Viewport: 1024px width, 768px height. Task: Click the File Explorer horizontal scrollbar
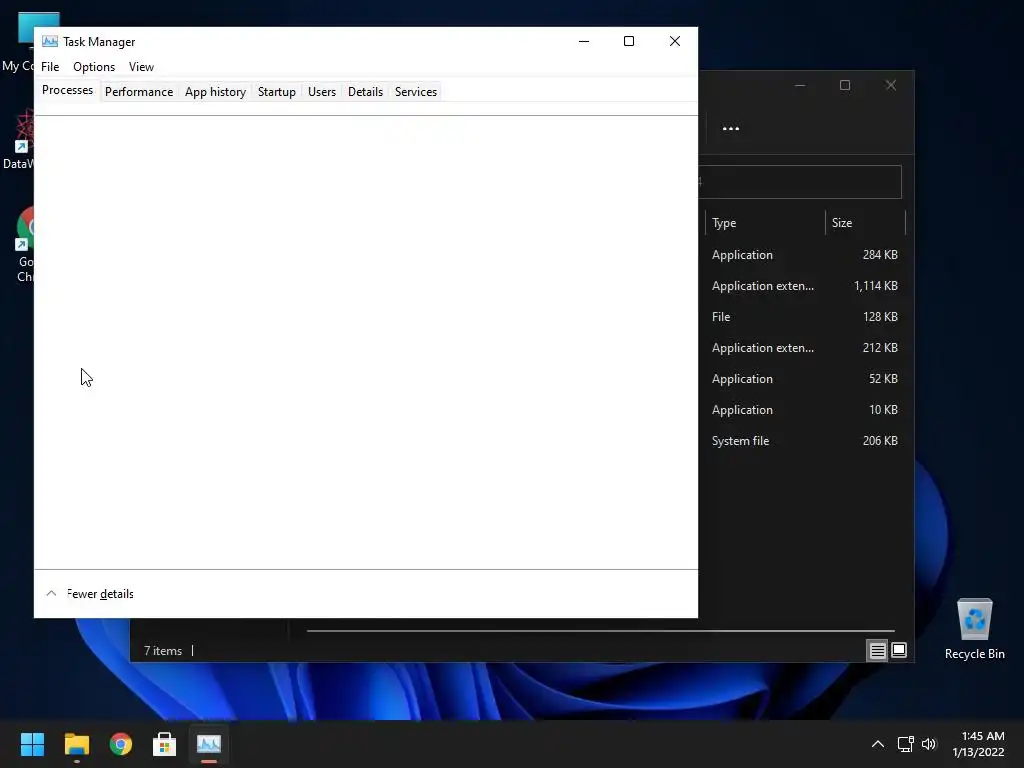(600, 631)
